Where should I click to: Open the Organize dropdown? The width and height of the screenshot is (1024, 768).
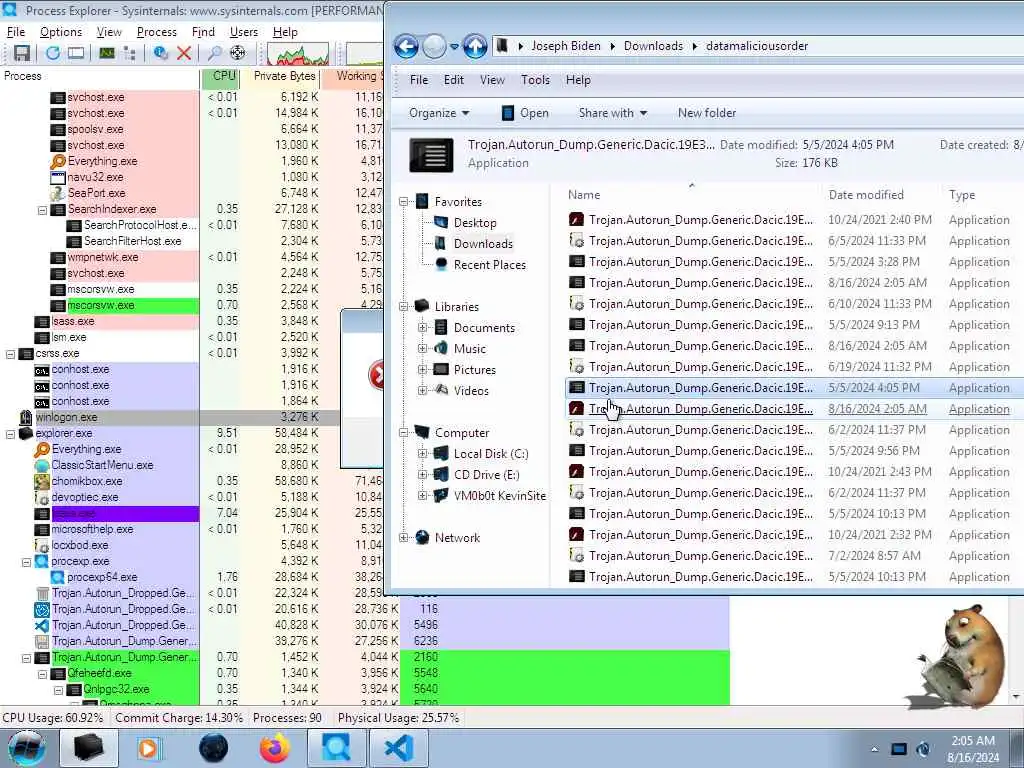(439, 113)
